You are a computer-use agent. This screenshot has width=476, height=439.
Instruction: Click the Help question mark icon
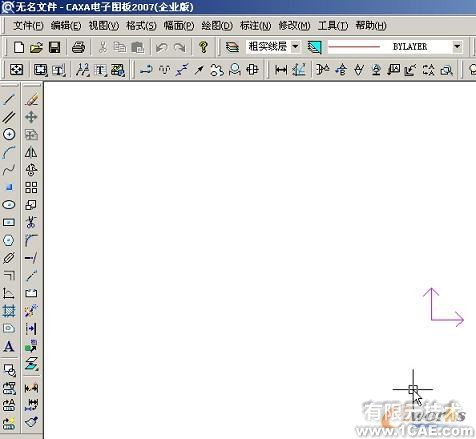point(203,47)
